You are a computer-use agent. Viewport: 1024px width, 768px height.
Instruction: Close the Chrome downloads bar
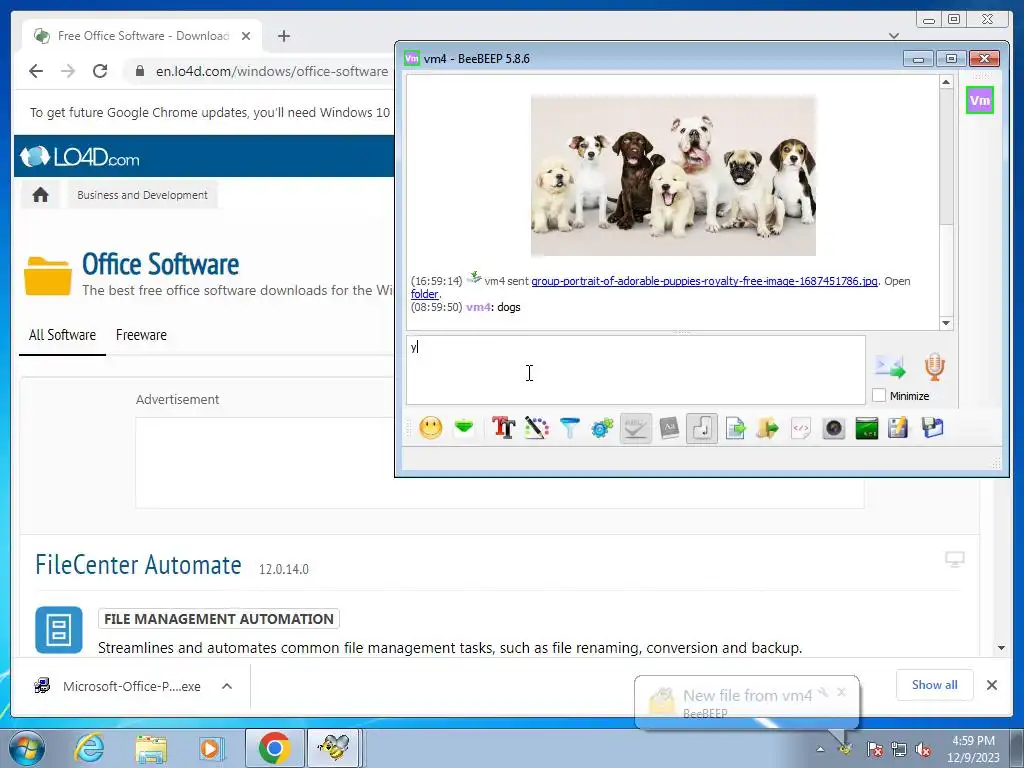click(x=991, y=685)
